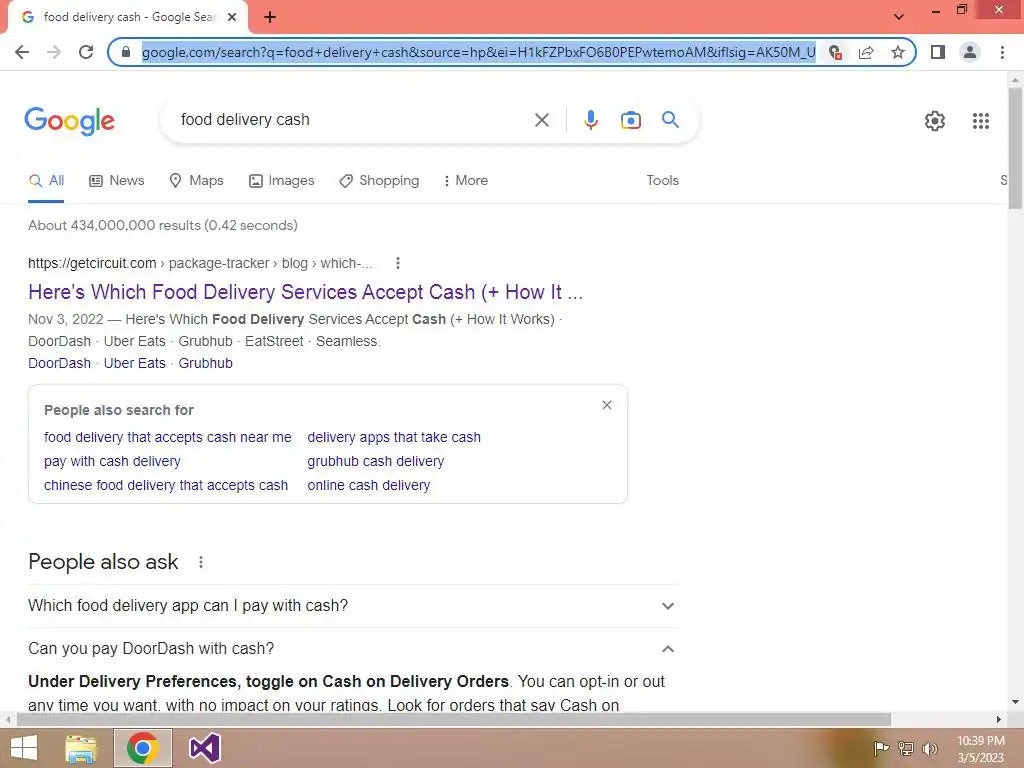Open a new tab with the plus button
The image size is (1024, 768).
[270, 17]
